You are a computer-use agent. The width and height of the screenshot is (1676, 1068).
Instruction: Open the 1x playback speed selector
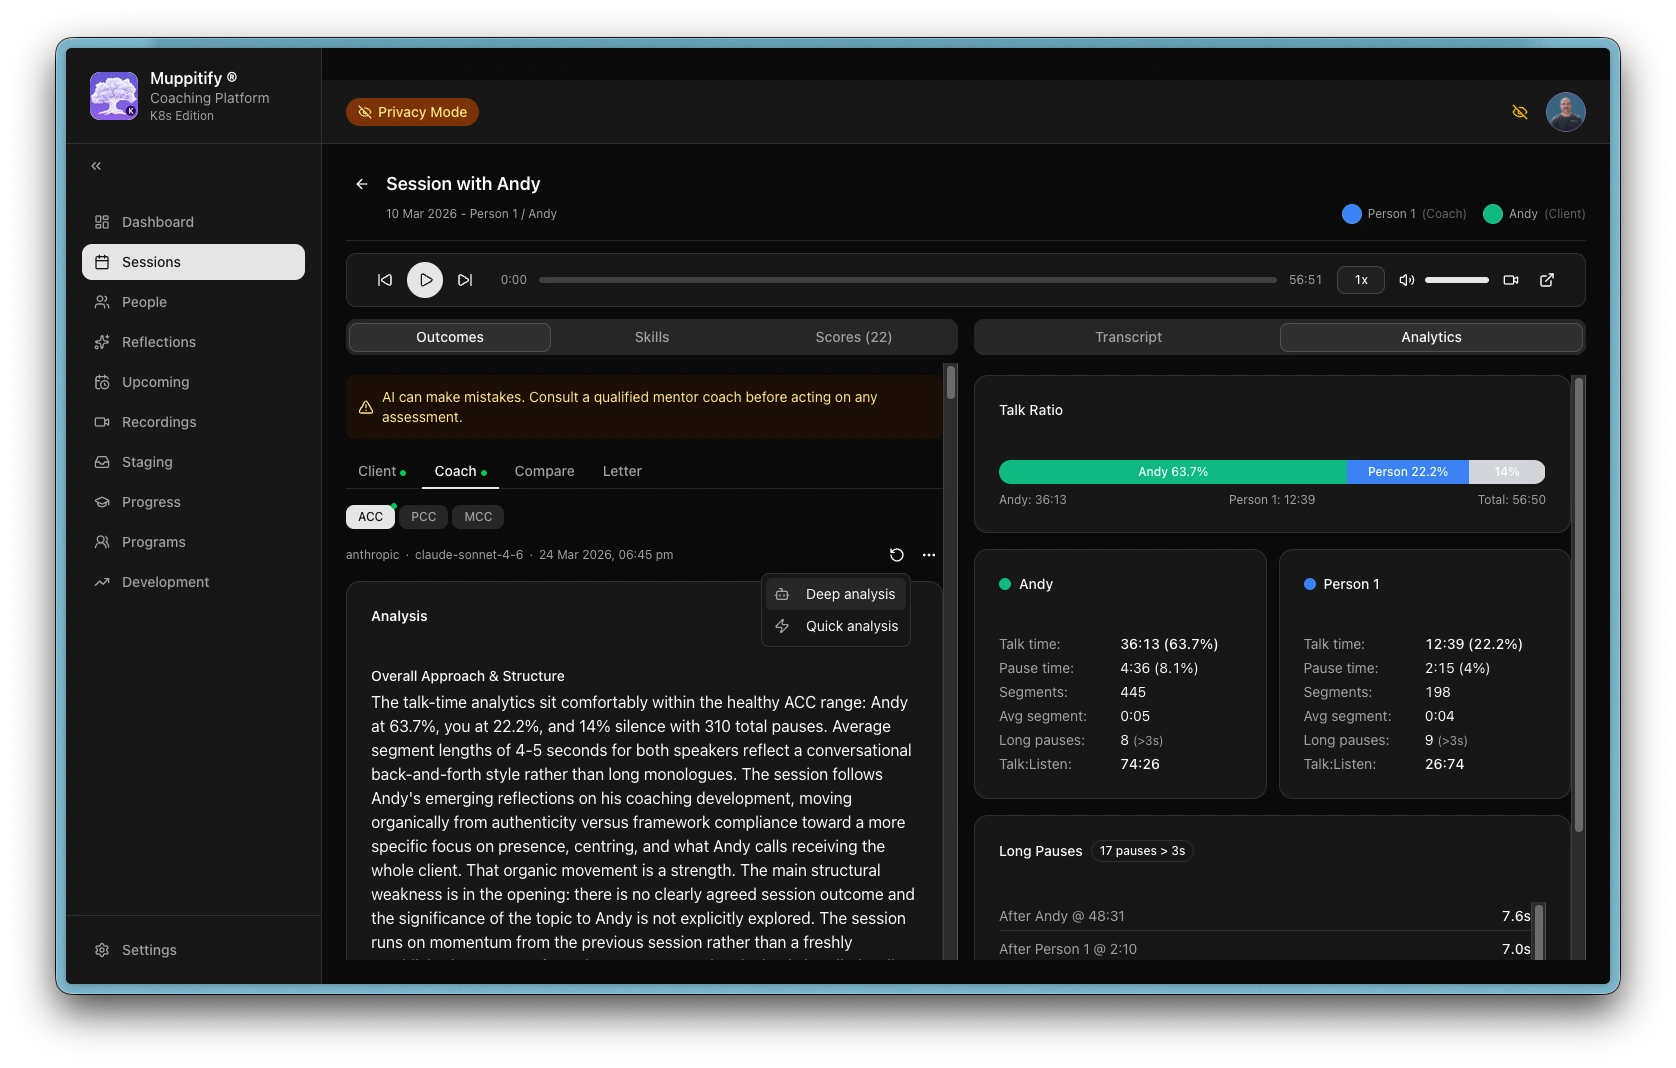pyautogui.click(x=1361, y=280)
